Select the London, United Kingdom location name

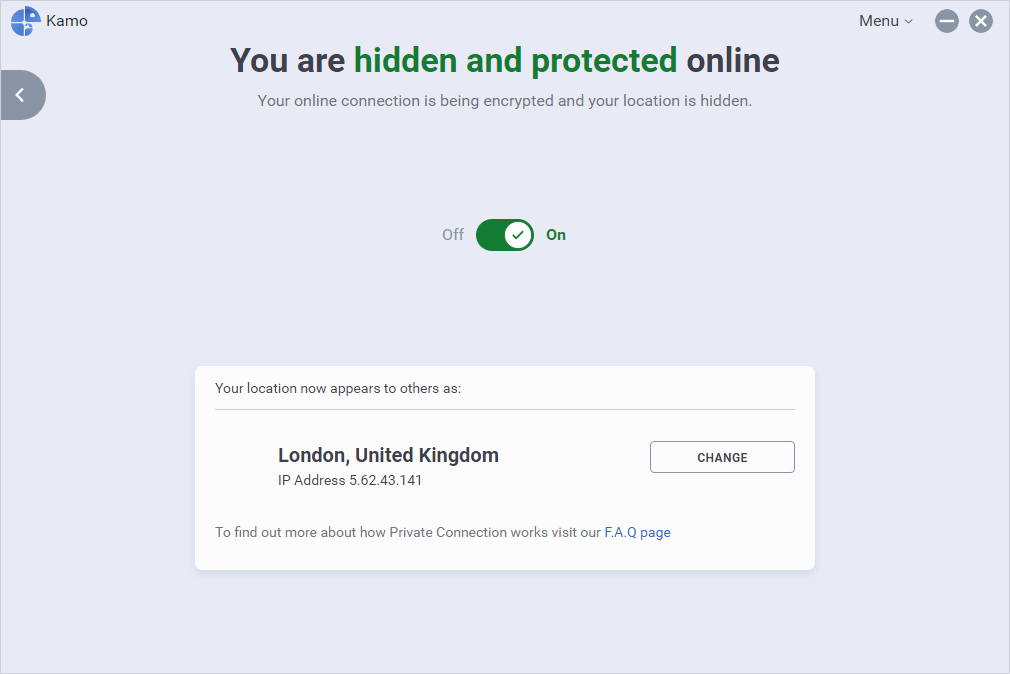pos(388,455)
